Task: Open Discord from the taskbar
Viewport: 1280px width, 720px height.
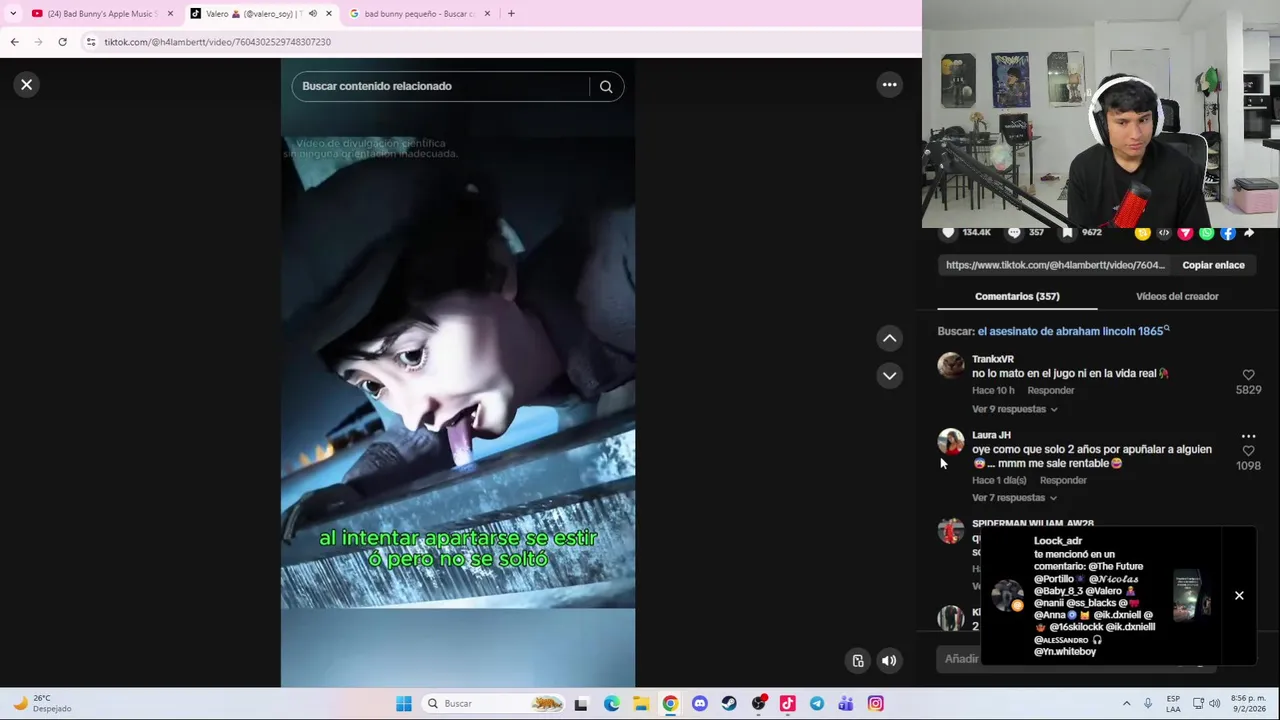Action: 700,704
